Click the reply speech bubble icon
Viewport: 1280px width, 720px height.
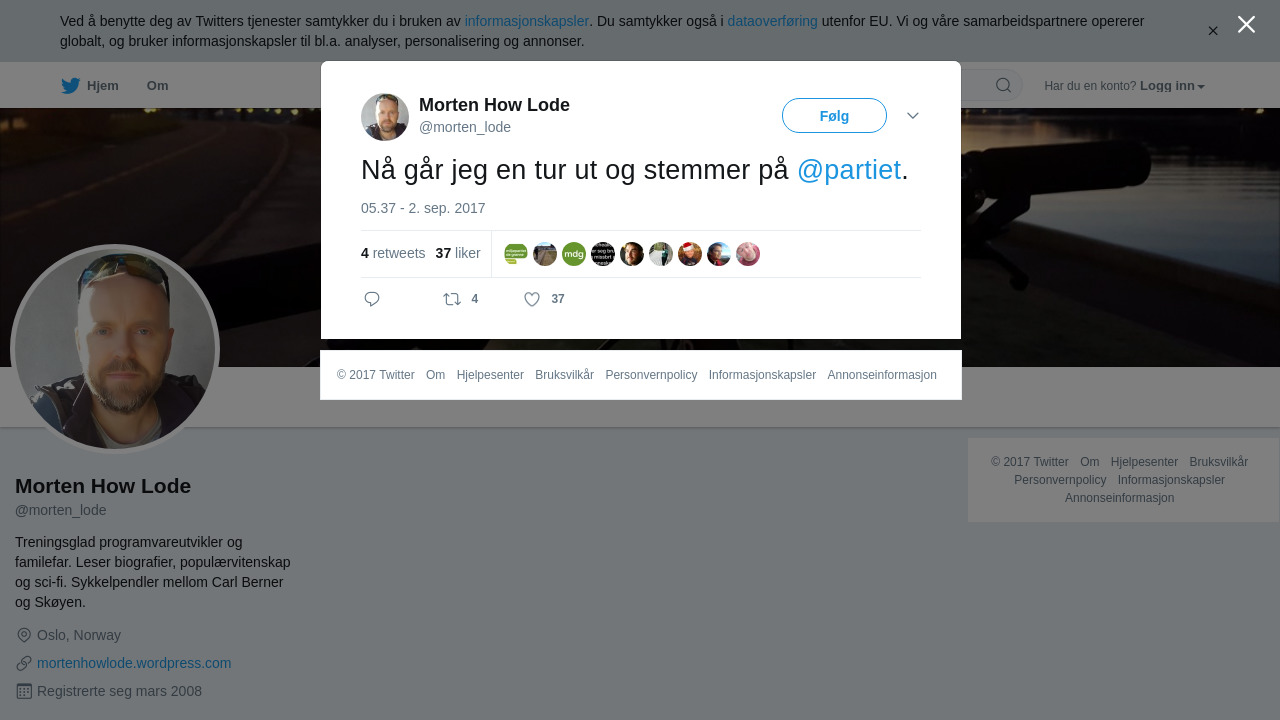(372, 299)
